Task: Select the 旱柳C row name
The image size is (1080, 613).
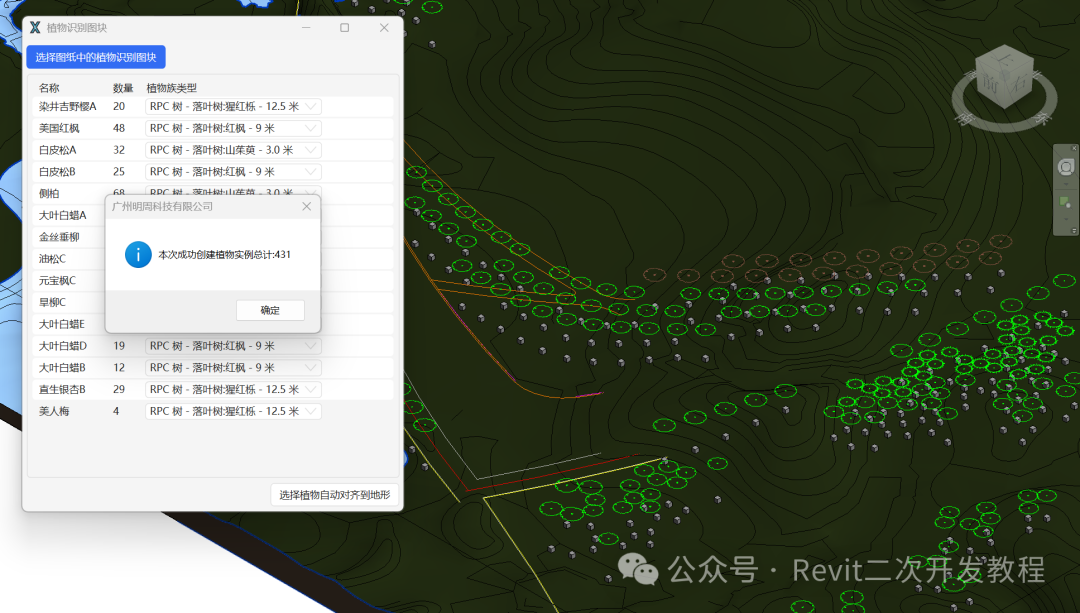Action: click(x=52, y=302)
